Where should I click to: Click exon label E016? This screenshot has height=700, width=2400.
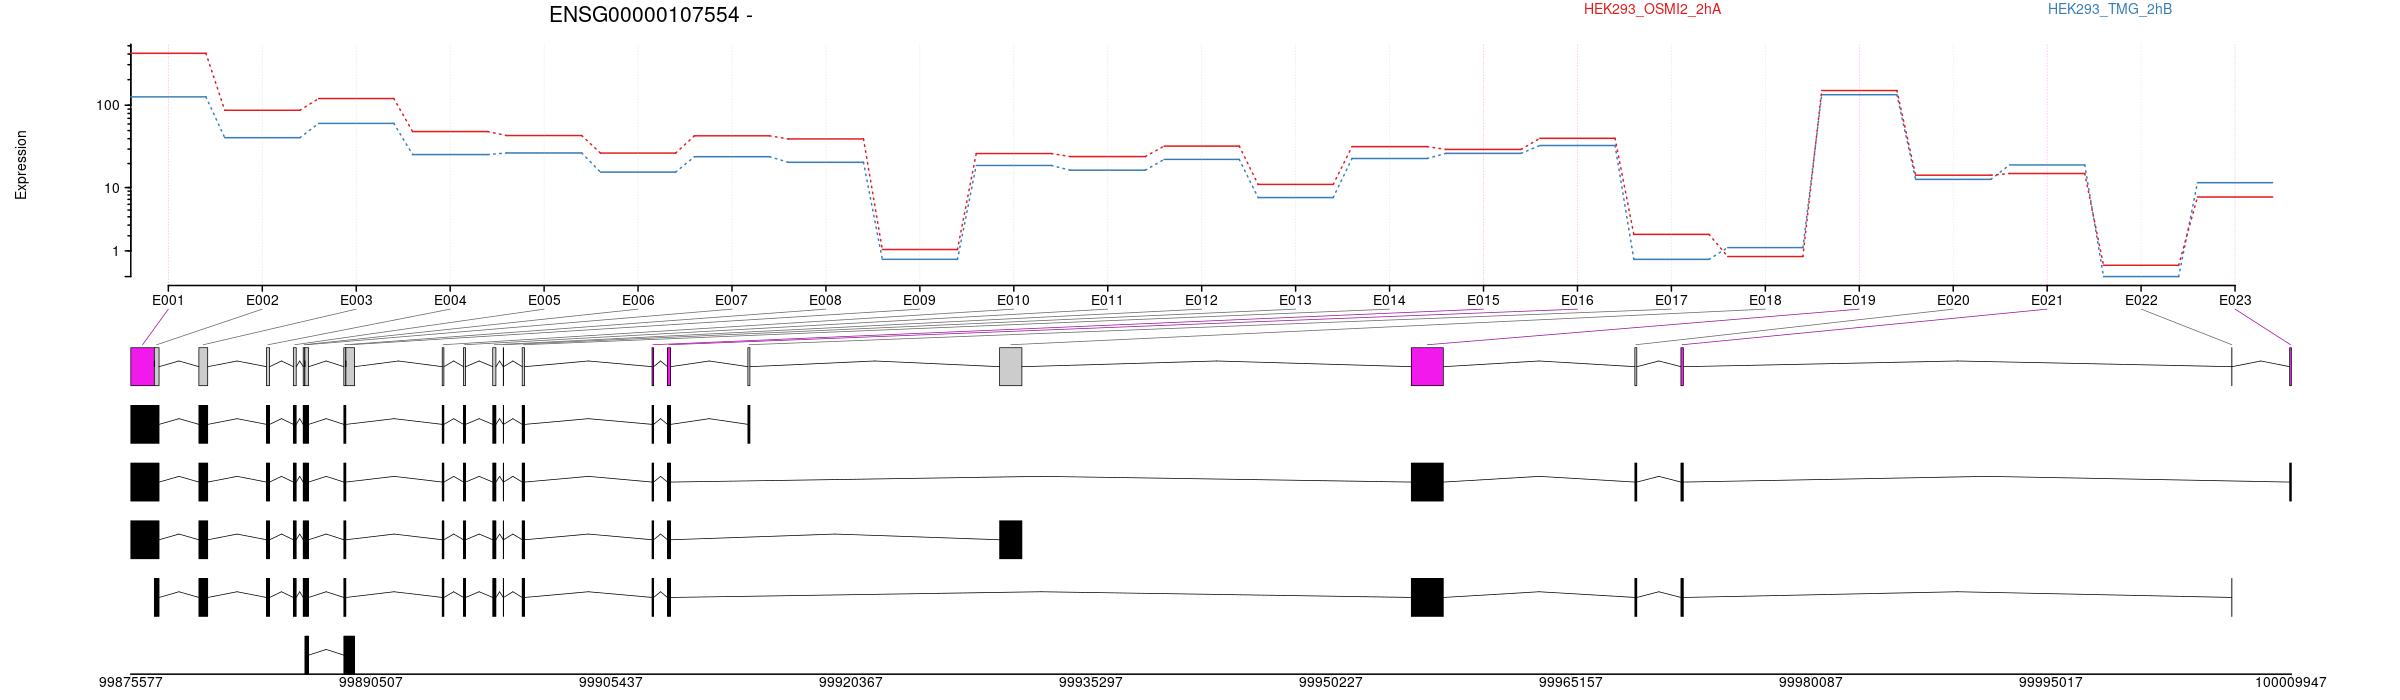pos(1577,300)
